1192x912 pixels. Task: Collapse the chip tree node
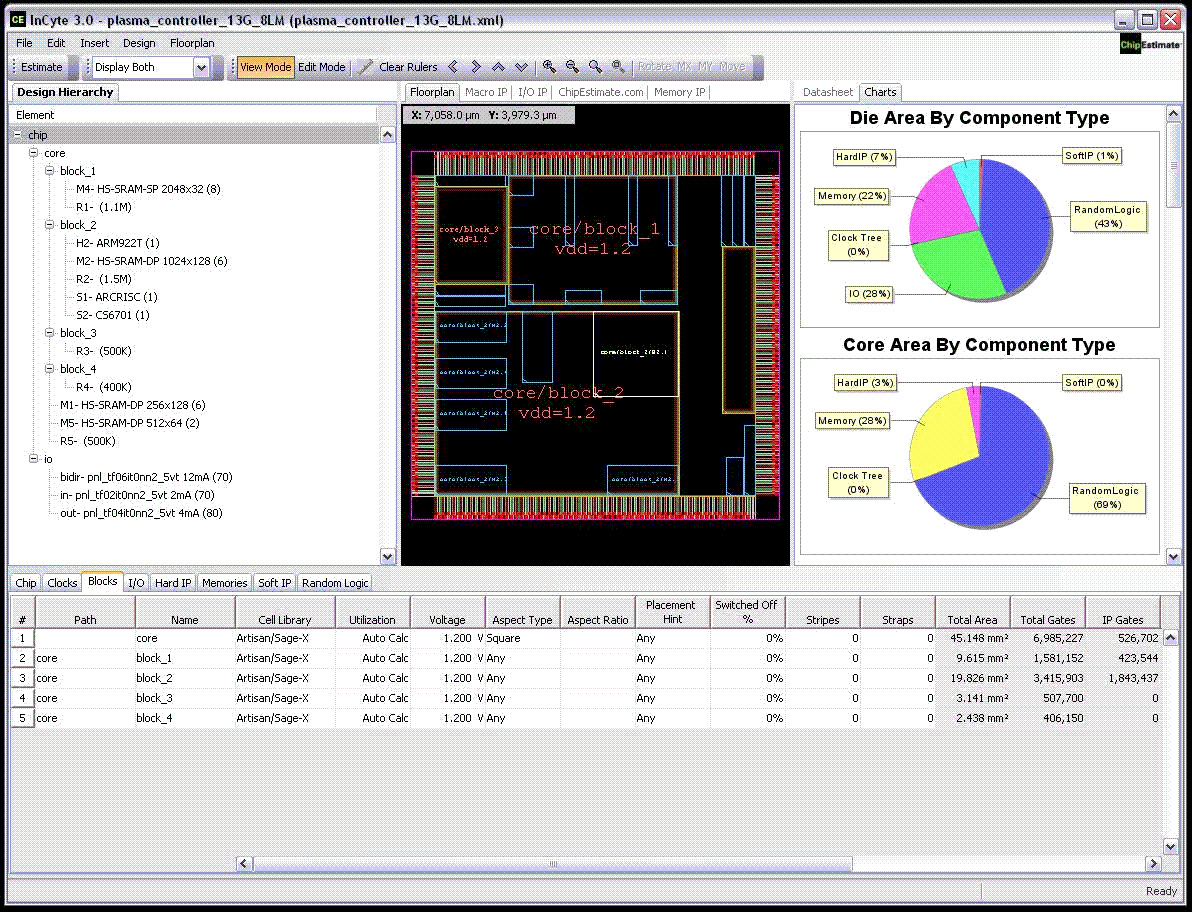pos(17,135)
